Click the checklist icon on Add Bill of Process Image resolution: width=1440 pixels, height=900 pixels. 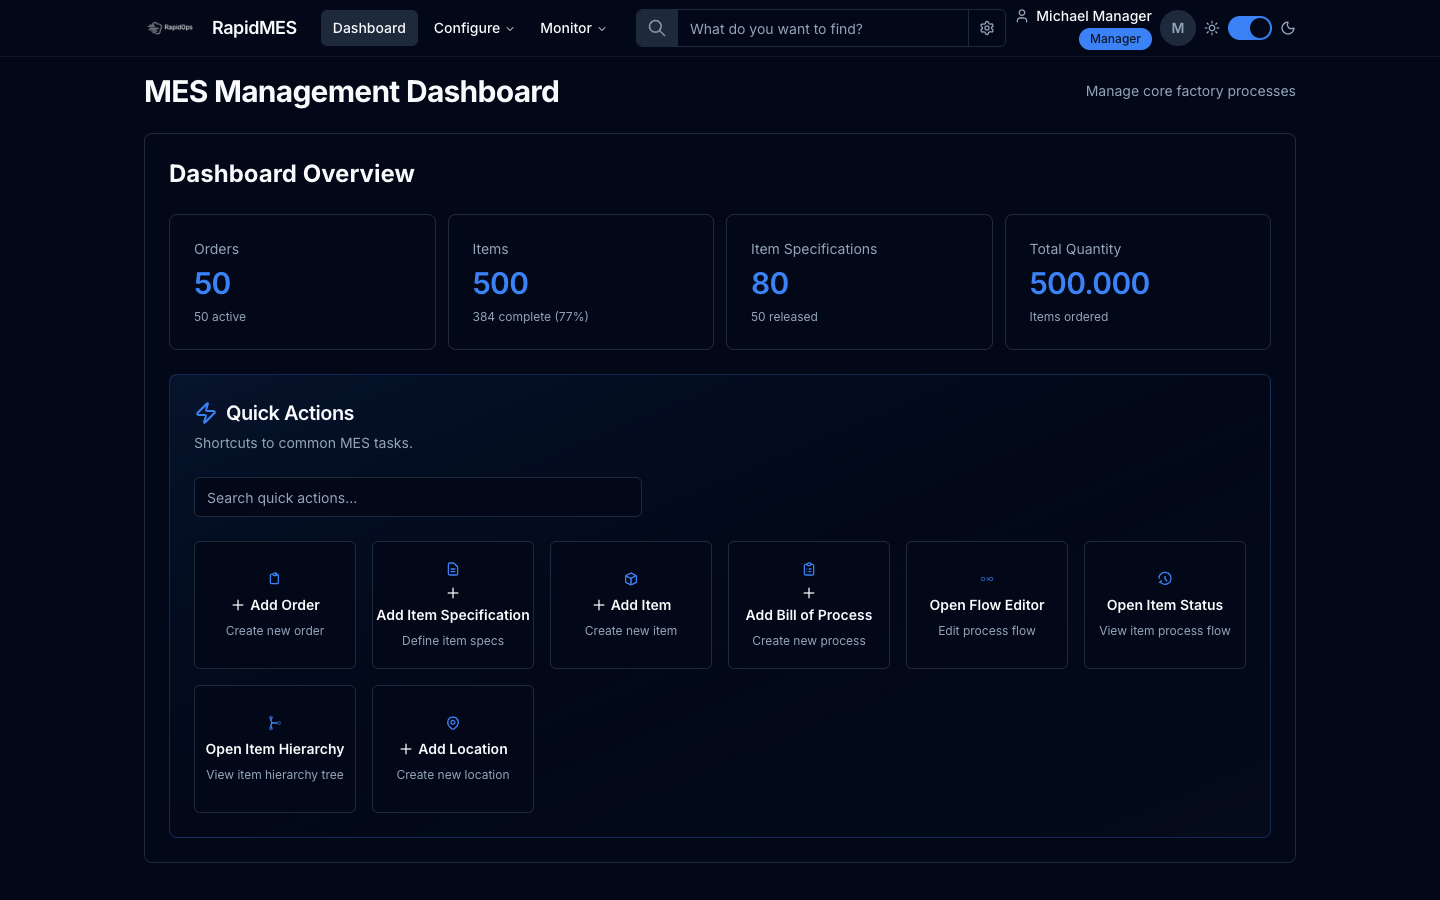coord(809,569)
